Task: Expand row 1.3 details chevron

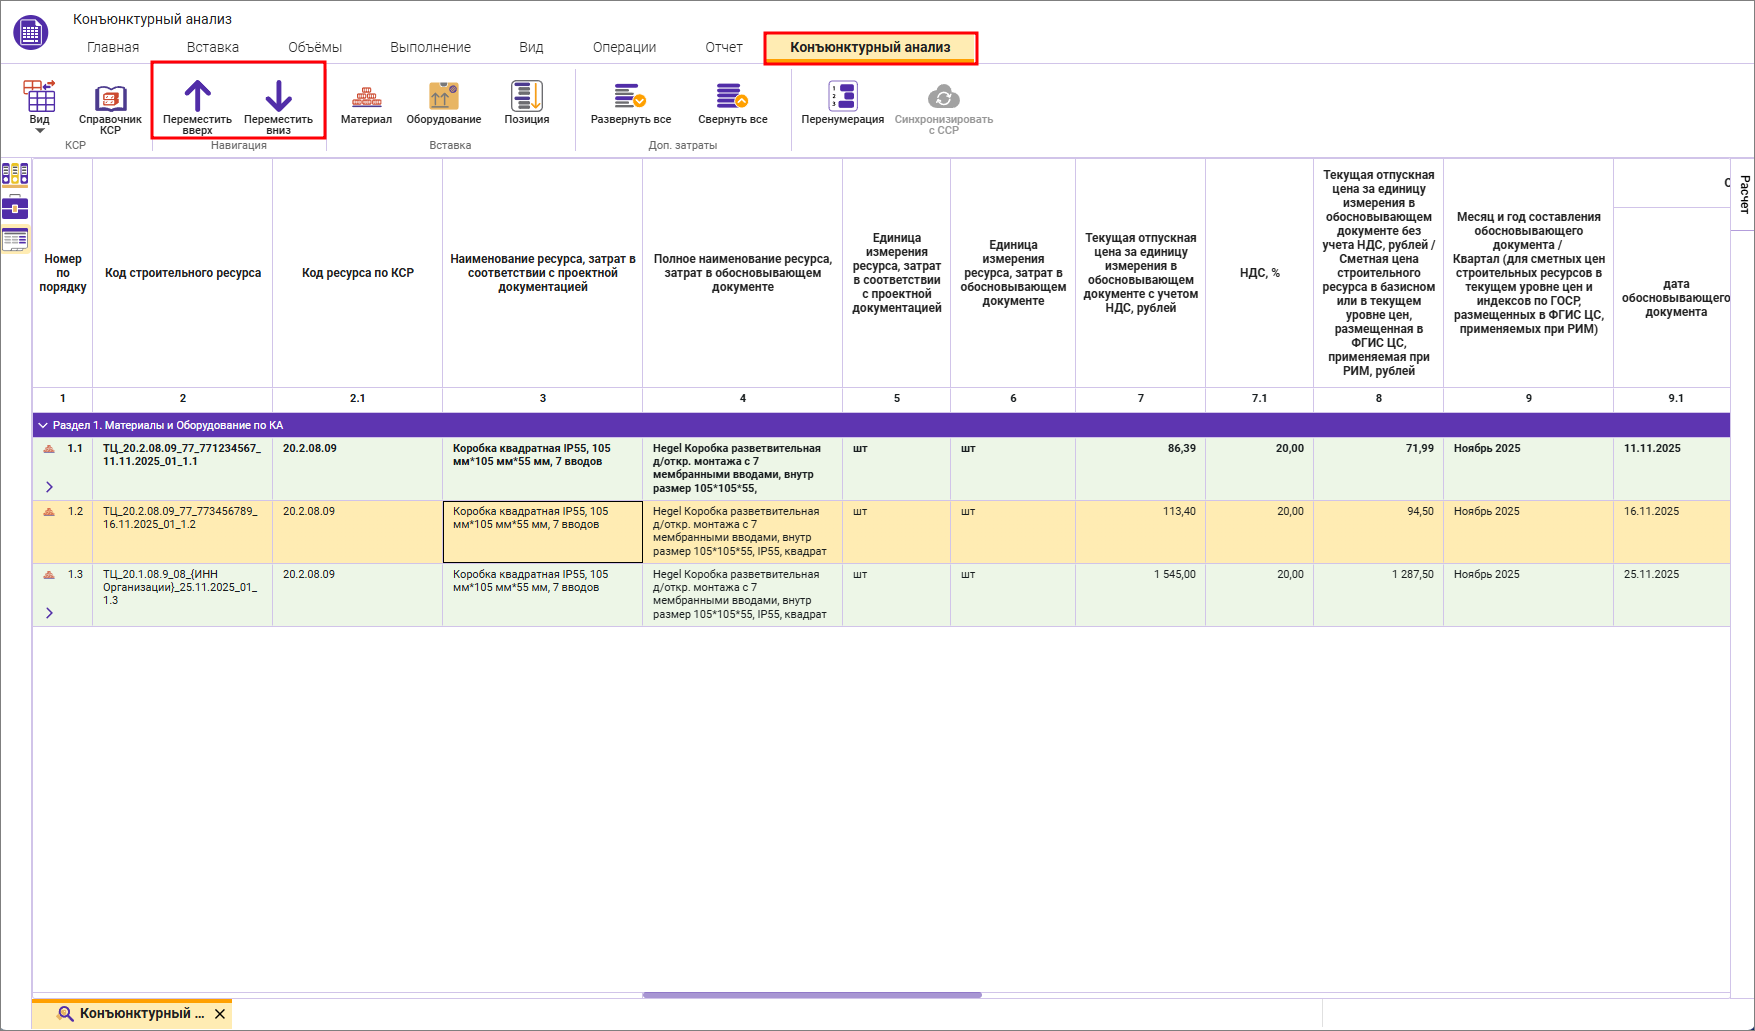Action: 49,613
